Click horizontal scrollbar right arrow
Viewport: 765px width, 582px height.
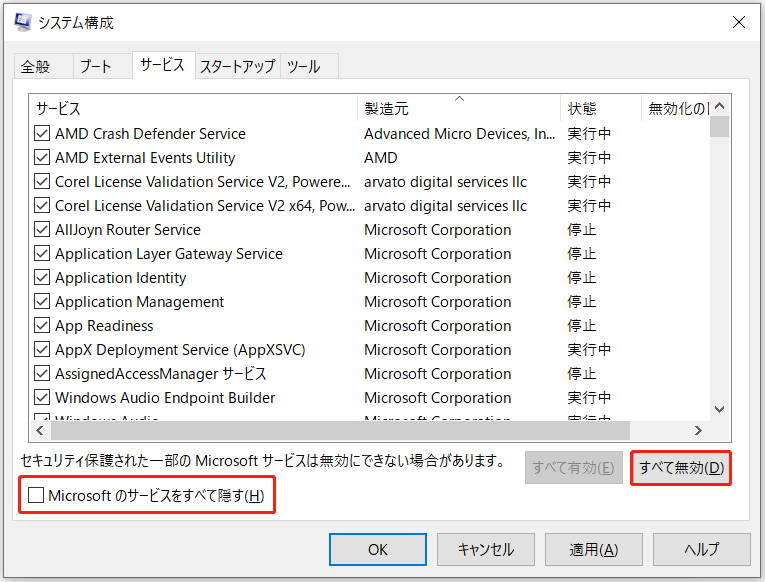698,430
